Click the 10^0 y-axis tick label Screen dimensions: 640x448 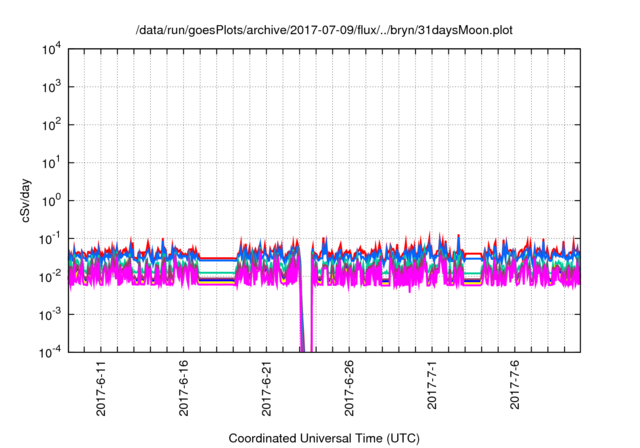pyautogui.click(x=51, y=200)
